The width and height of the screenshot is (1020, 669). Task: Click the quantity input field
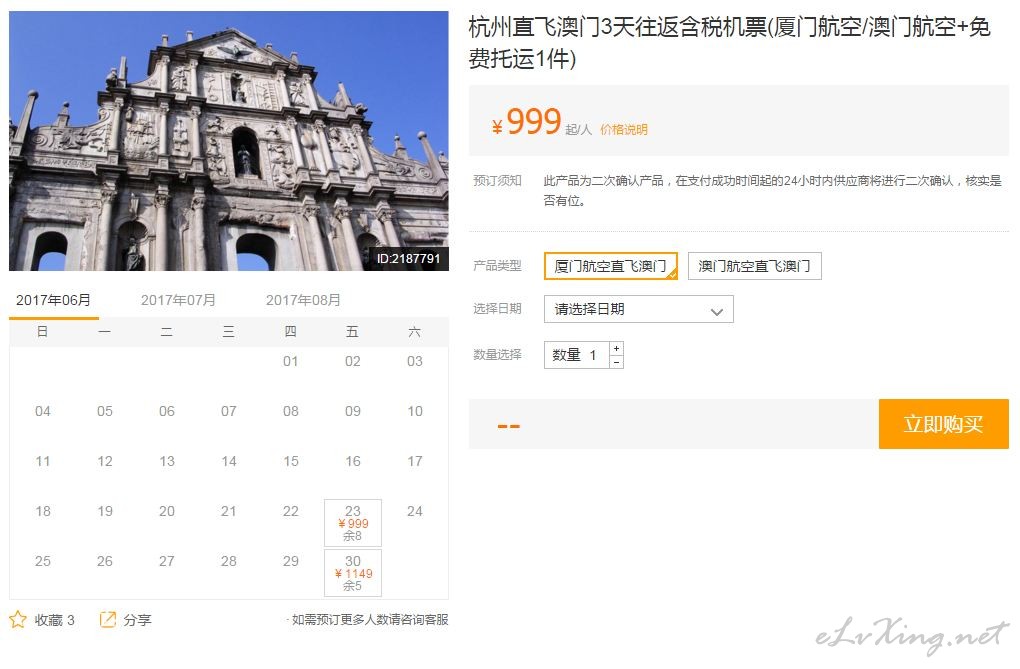576,355
